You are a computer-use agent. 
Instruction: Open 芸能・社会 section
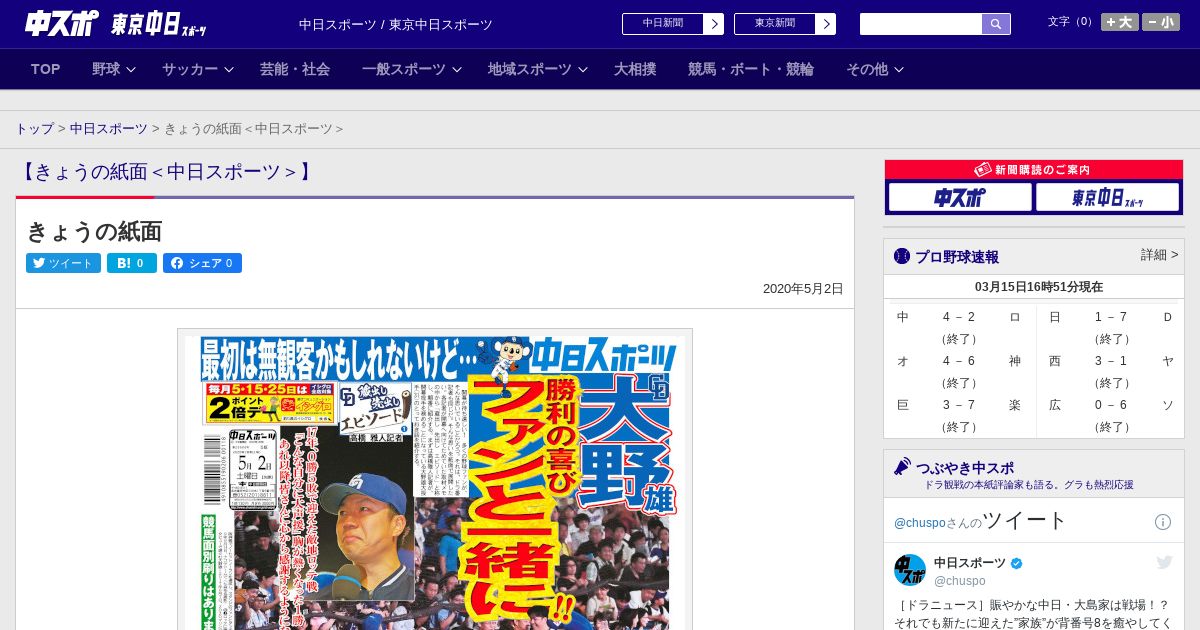(295, 69)
